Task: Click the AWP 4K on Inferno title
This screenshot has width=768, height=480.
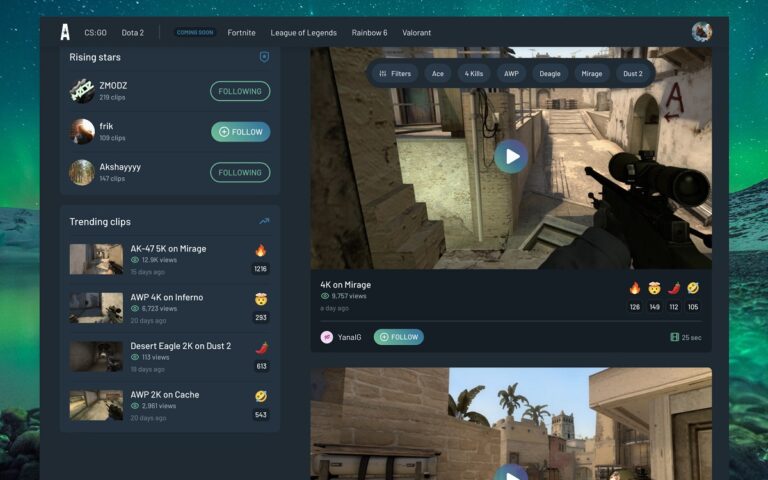Action: point(167,297)
